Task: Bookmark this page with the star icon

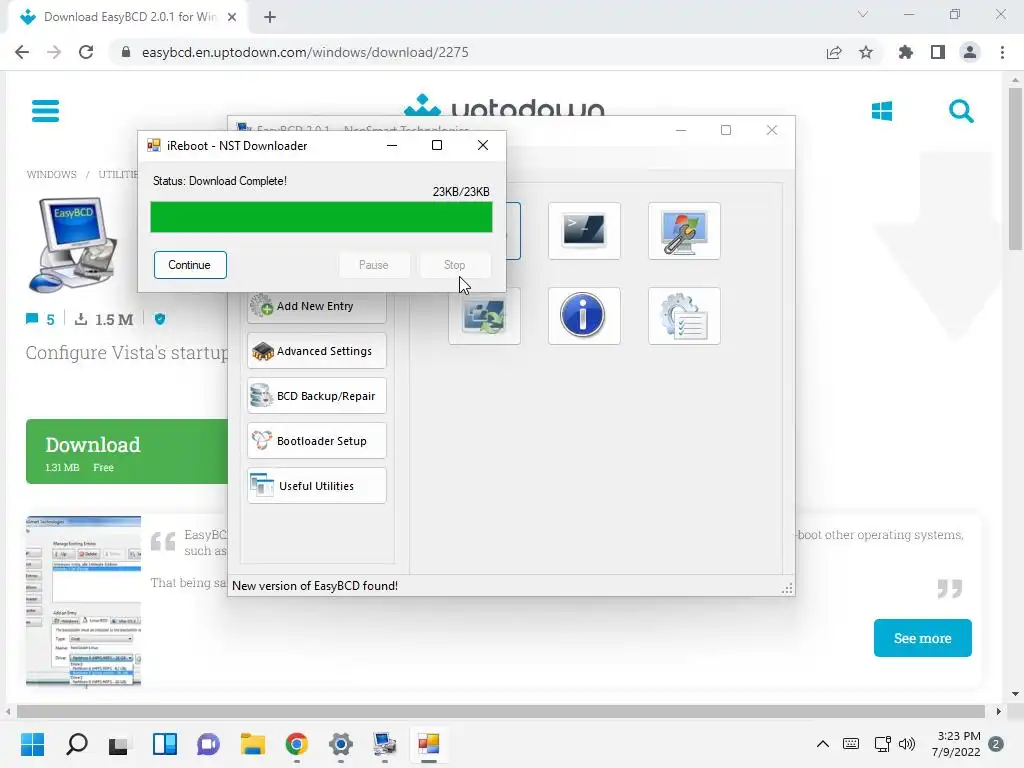Action: [866, 52]
